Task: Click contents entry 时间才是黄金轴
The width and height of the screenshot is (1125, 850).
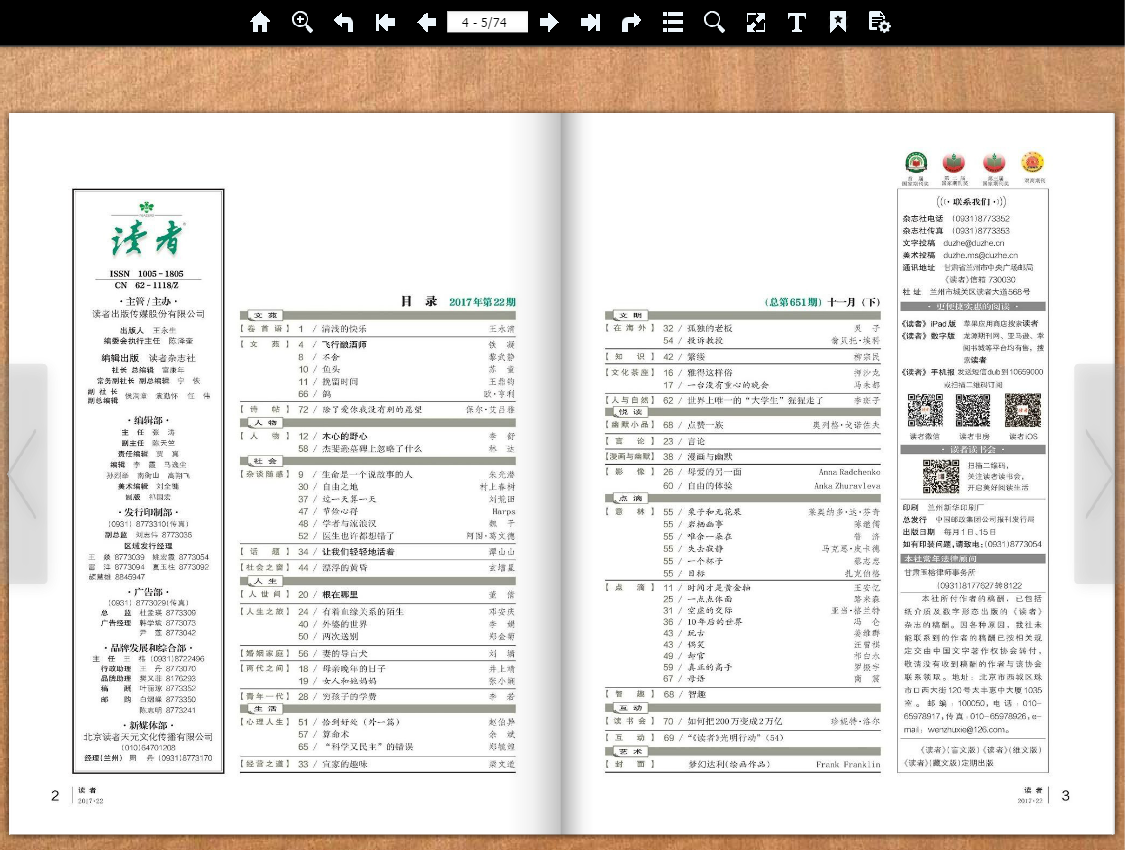Action: point(718,587)
